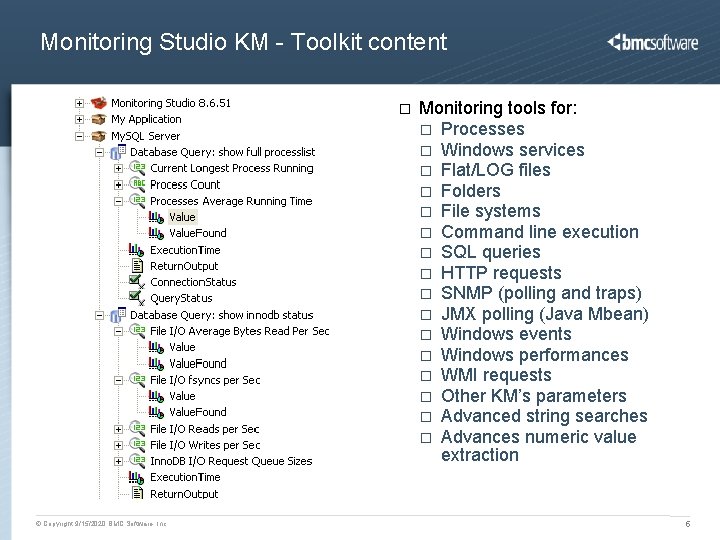Collapse the MySQL Server tree node
720x540 pixels.
79,136
